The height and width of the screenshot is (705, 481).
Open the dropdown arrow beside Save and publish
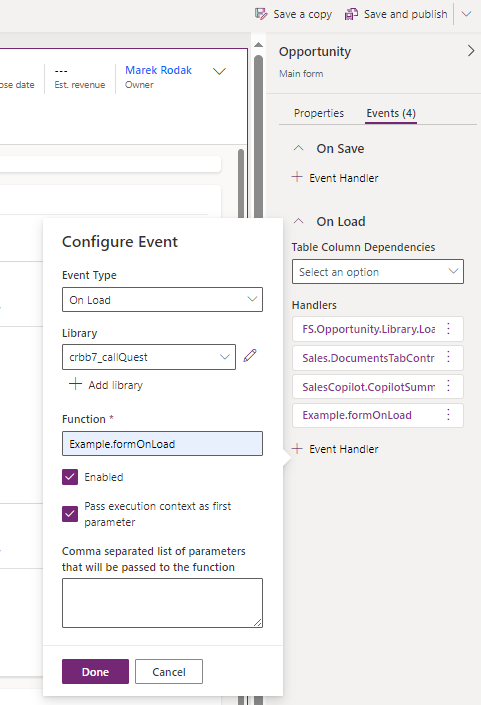click(x=466, y=14)
